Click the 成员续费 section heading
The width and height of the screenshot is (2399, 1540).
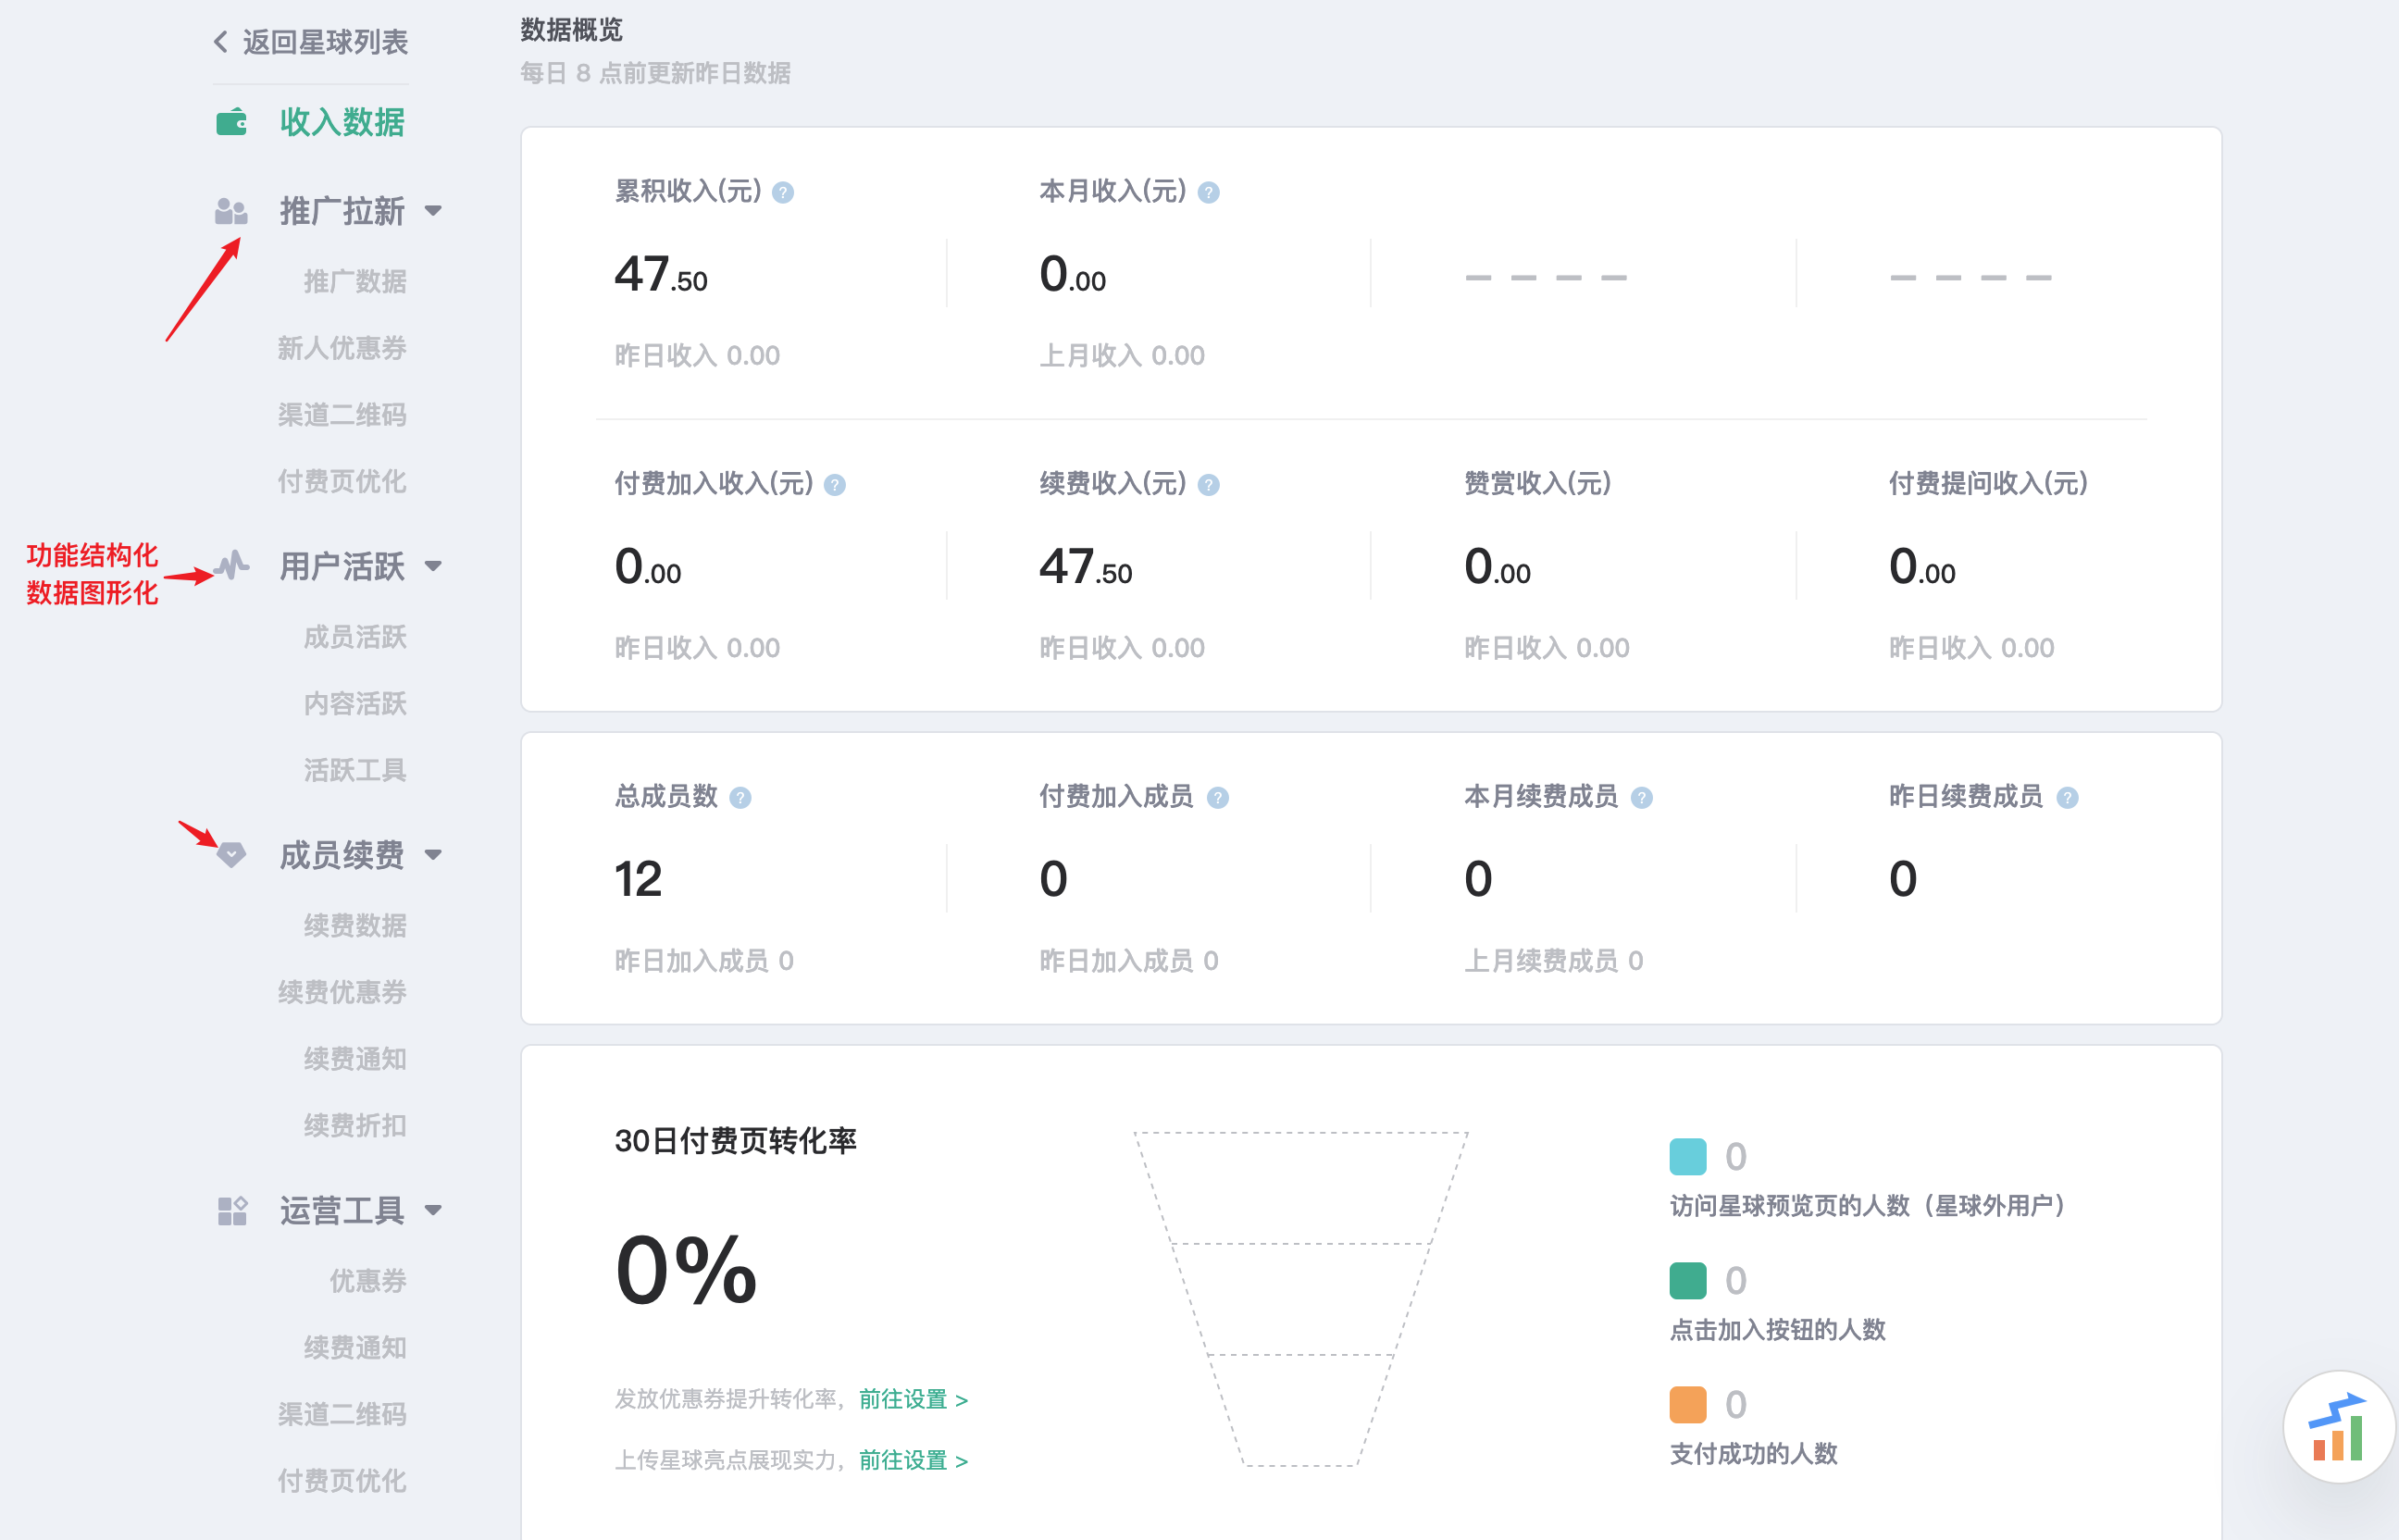(x=342, y=855)
